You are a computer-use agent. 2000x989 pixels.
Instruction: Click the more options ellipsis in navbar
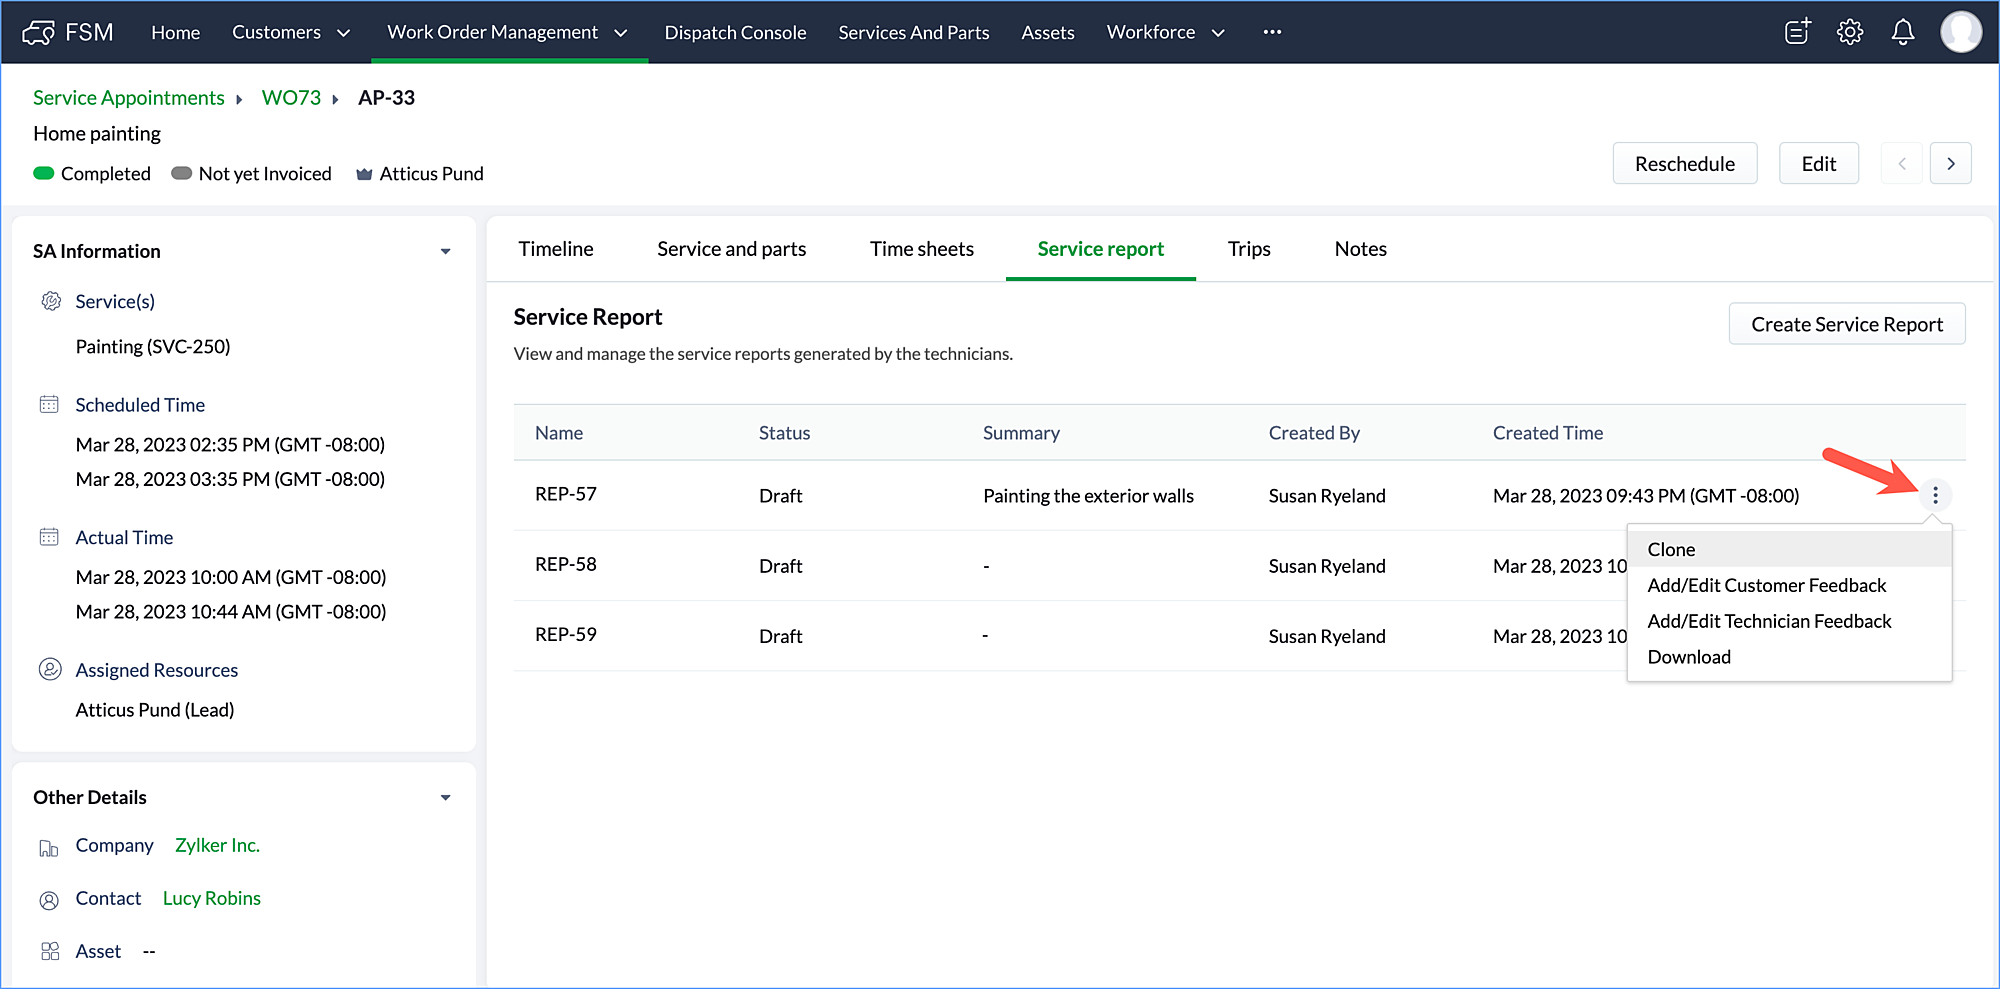[1272, 32]
